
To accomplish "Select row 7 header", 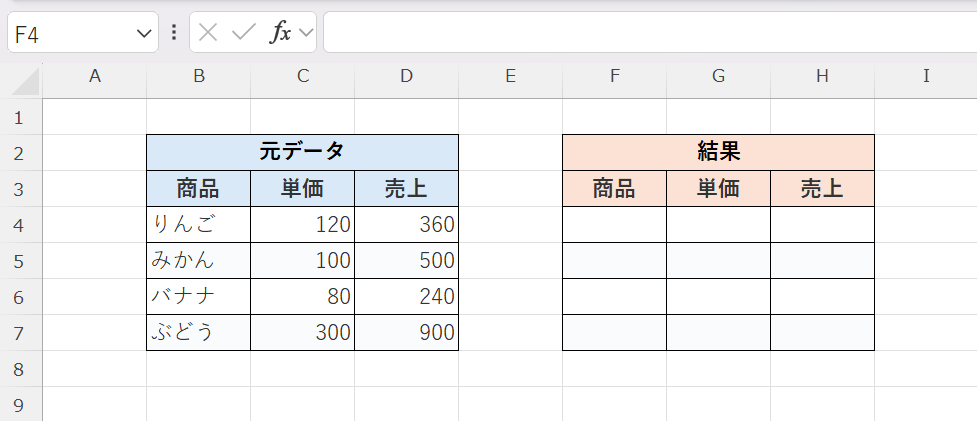I will point(19,333).
